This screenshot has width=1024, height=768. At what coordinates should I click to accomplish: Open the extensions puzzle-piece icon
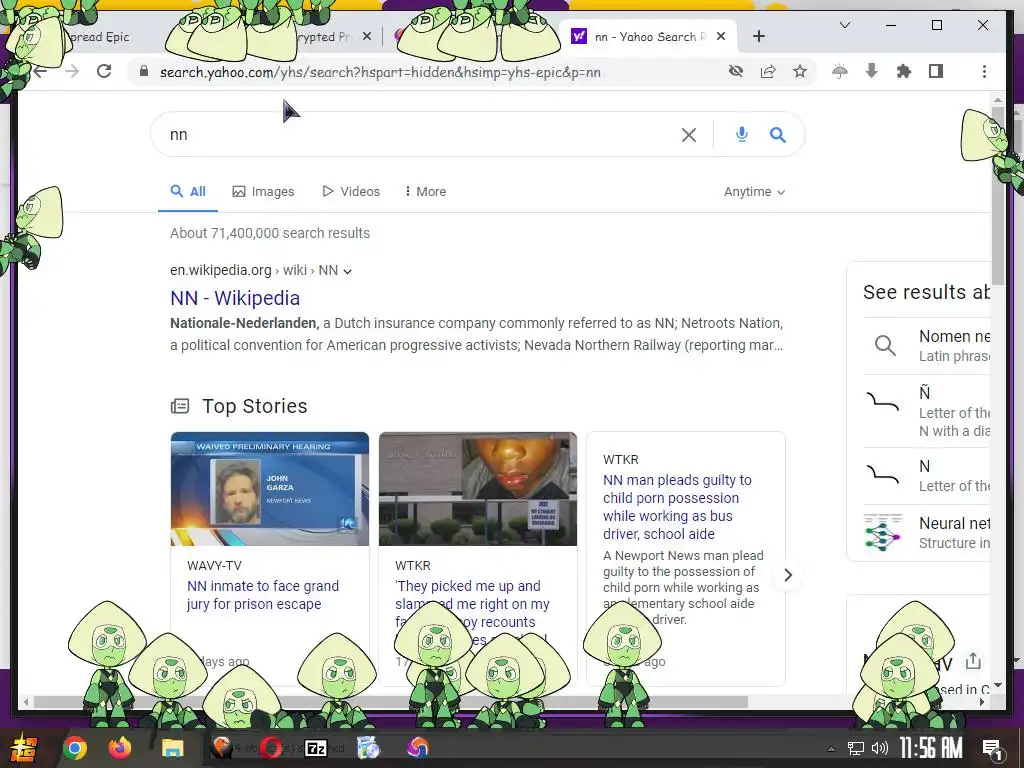tap(904, 71)
